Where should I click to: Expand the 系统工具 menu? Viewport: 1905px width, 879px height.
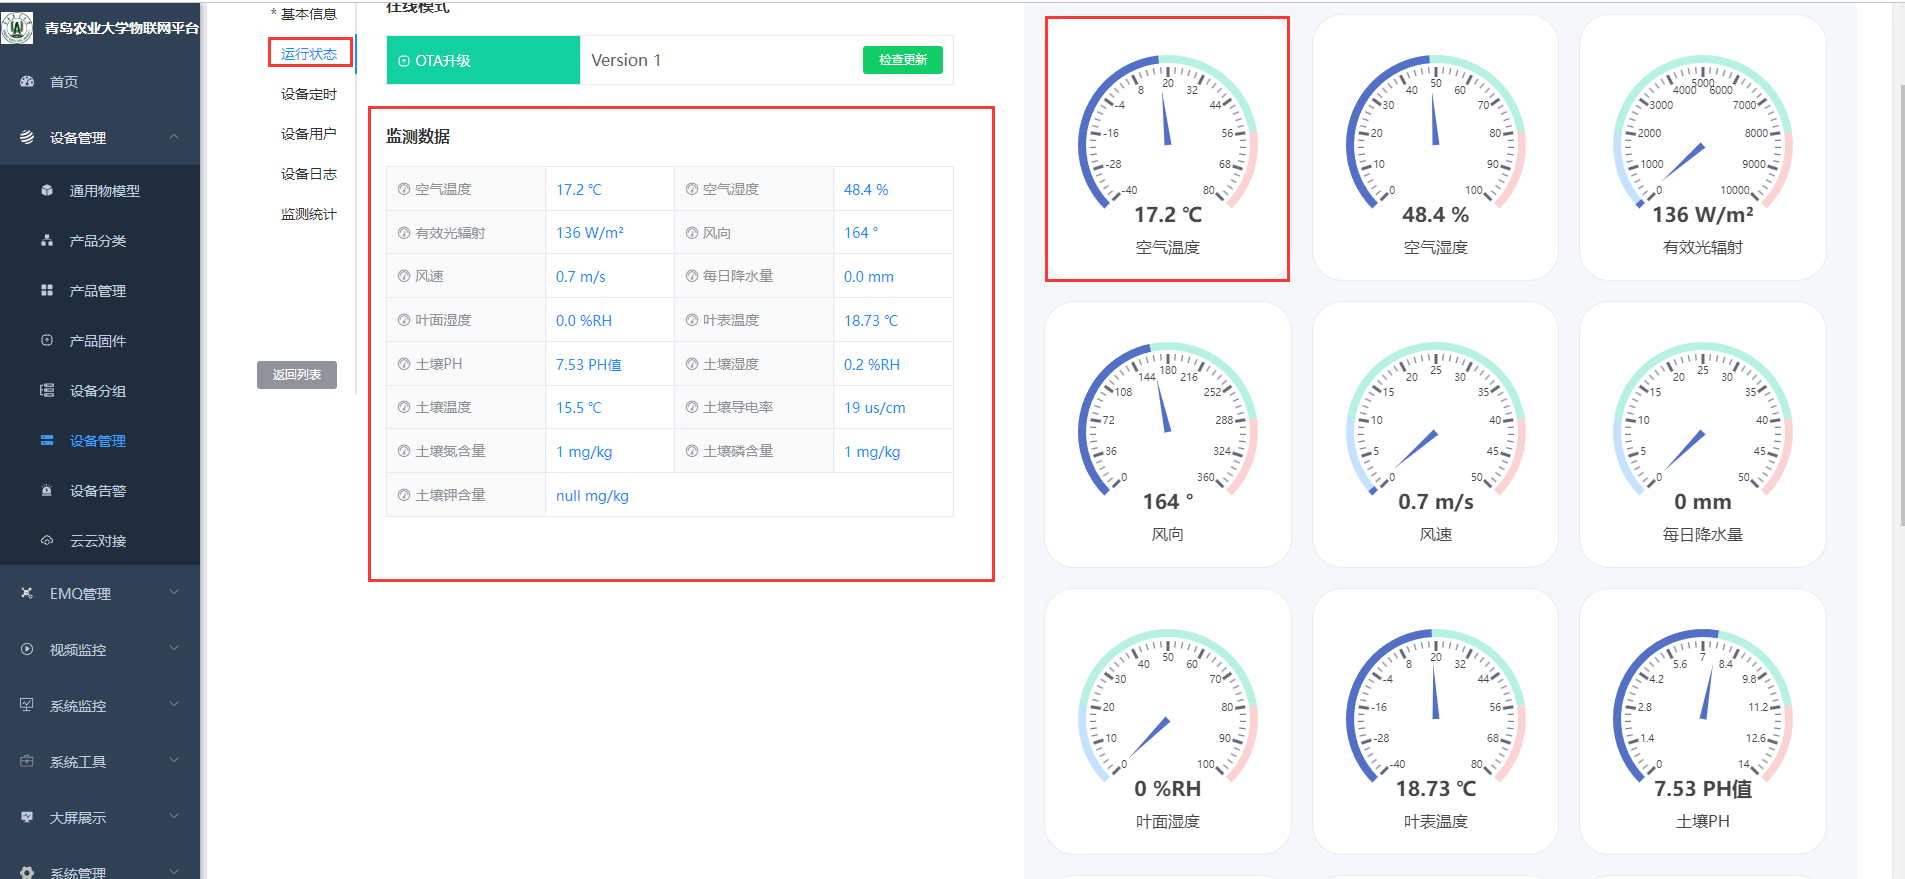[174, 761]
